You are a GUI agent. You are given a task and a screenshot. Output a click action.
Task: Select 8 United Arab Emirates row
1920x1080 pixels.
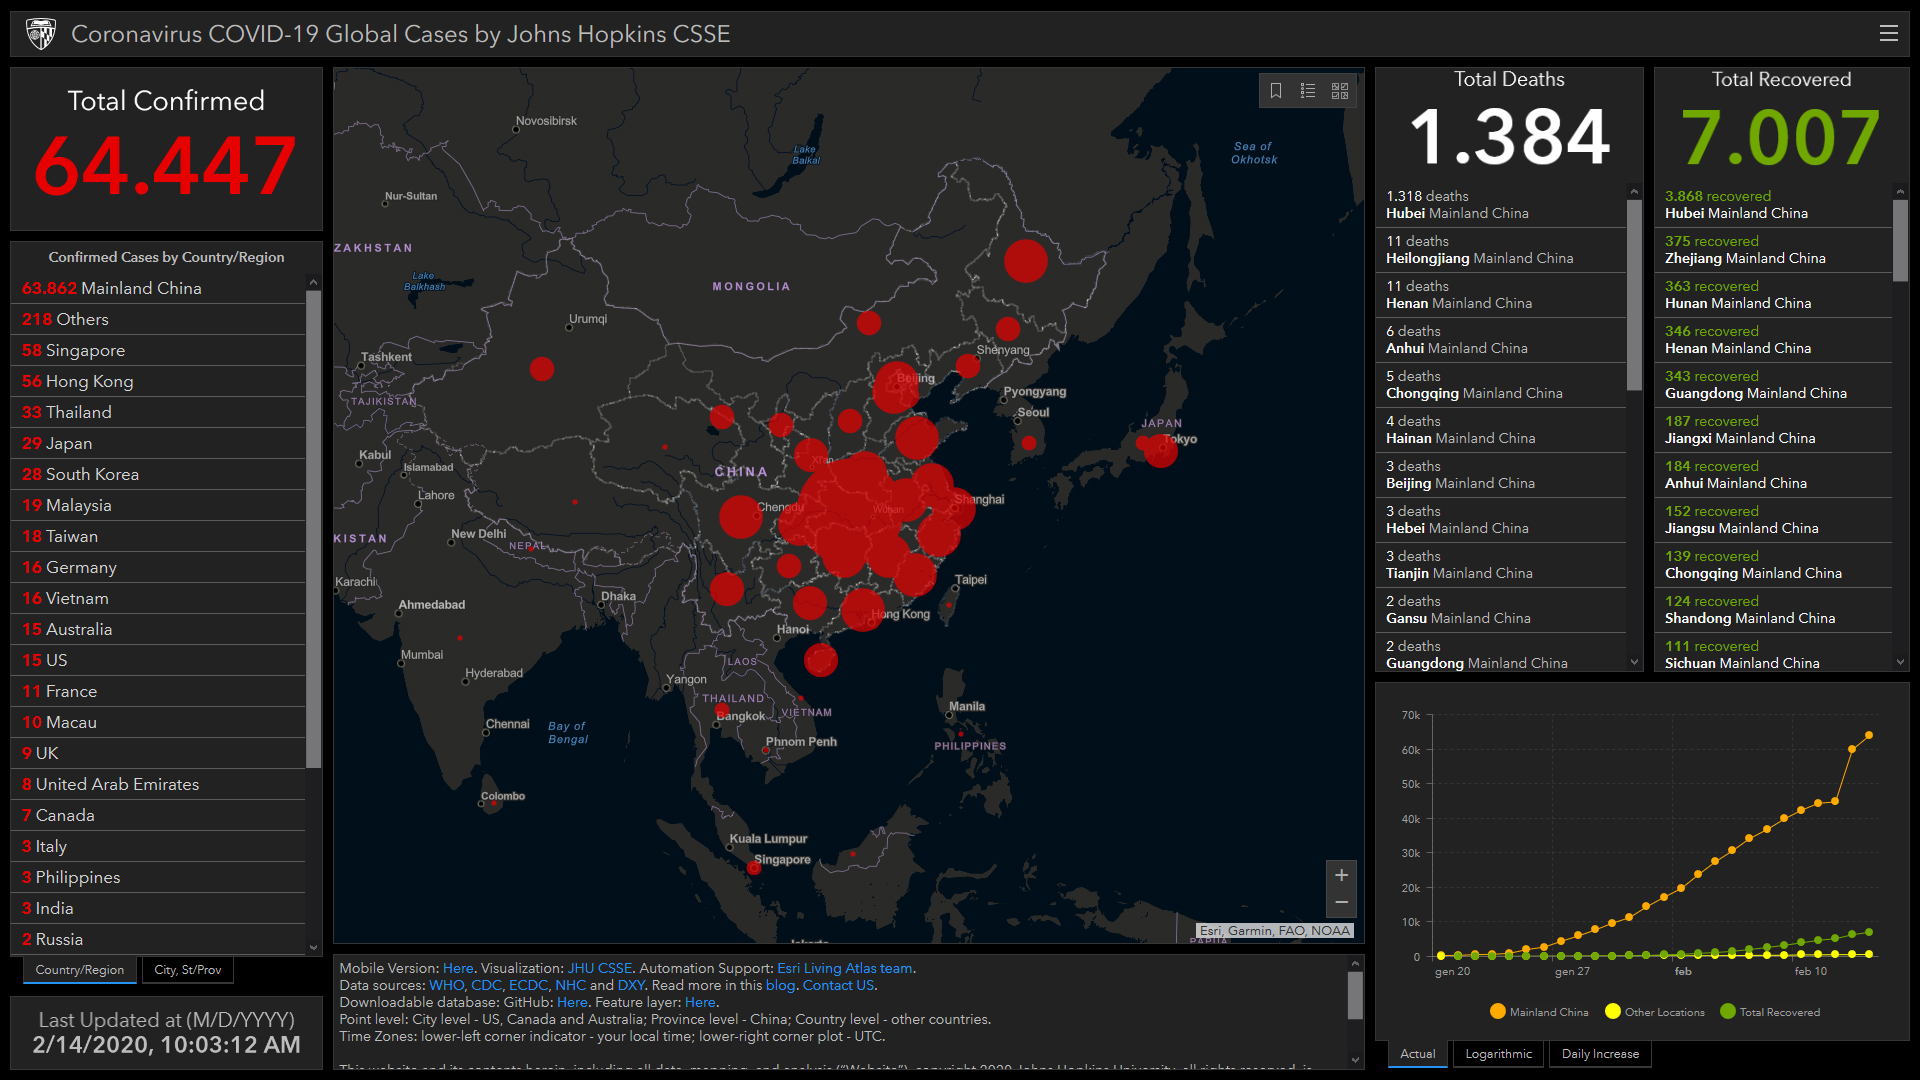tap(158, 784)
